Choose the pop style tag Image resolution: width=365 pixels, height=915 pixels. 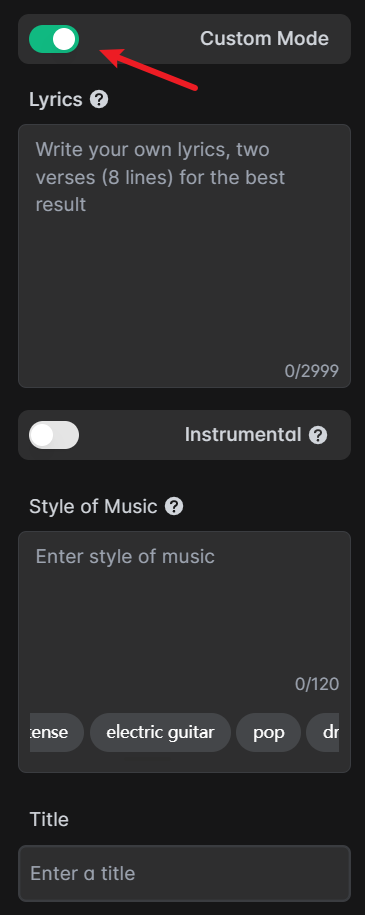tap(269, 732)
